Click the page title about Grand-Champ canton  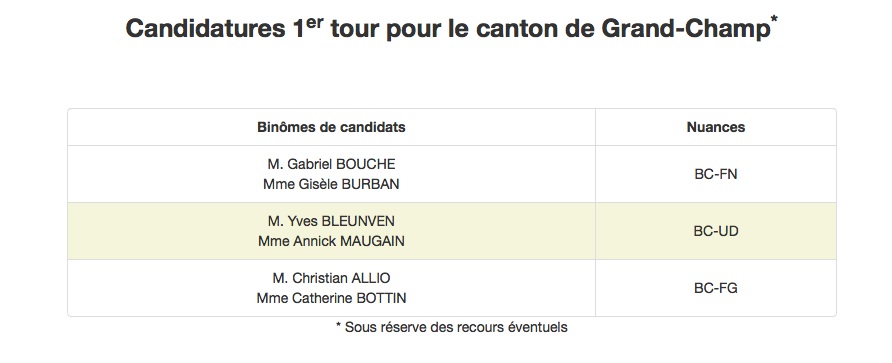(451, 28)
